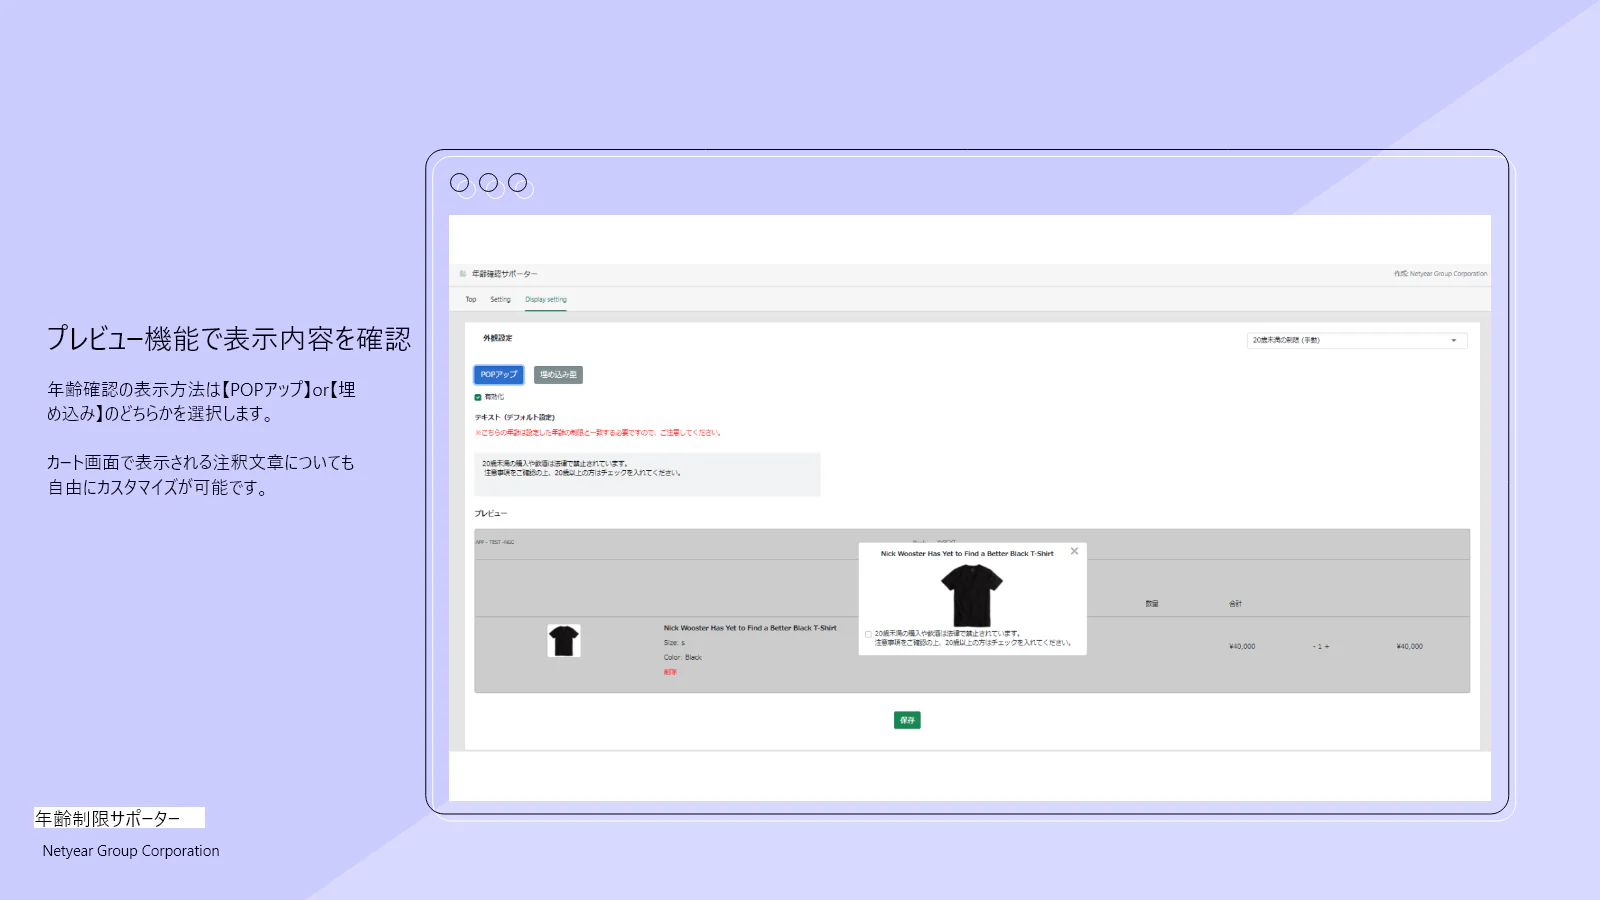The width and height of the screenshot is (1600, 900).
Task: Click the quantity stepper showing - 1 +
Action: [1321, 647]
